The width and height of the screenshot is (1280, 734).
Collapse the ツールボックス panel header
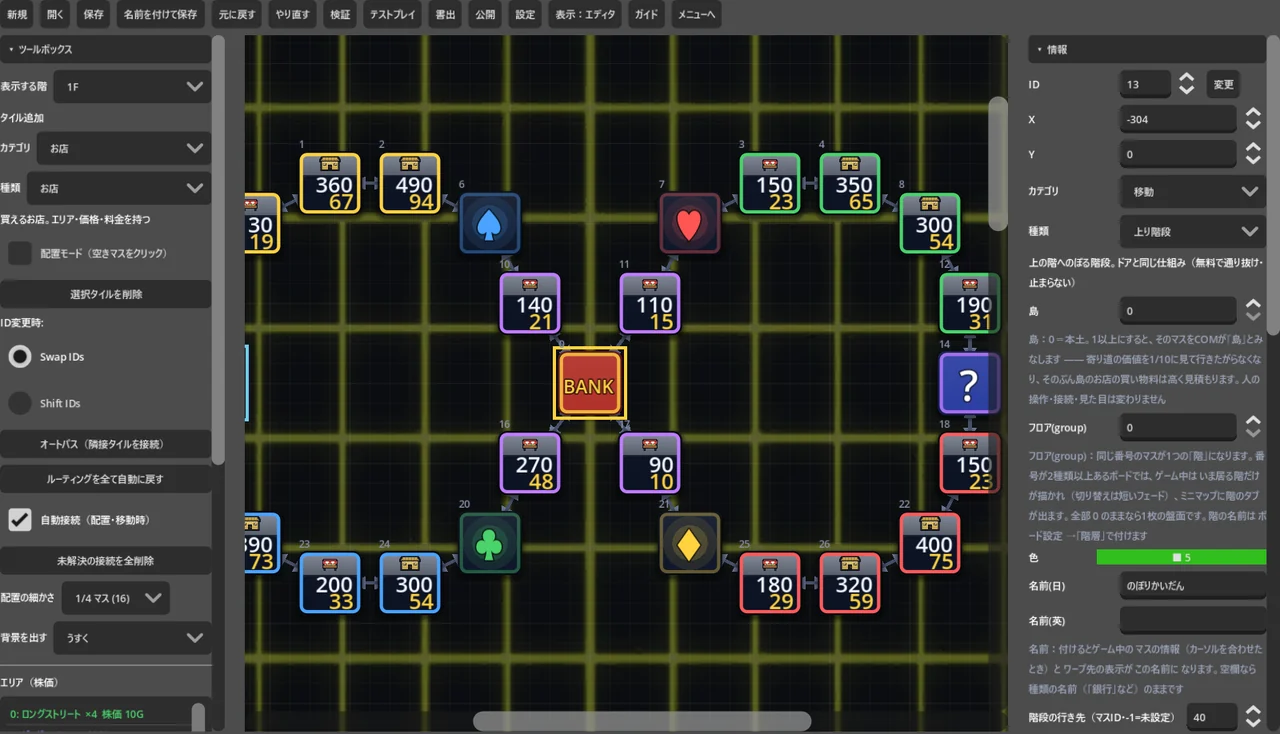point(106,49)
